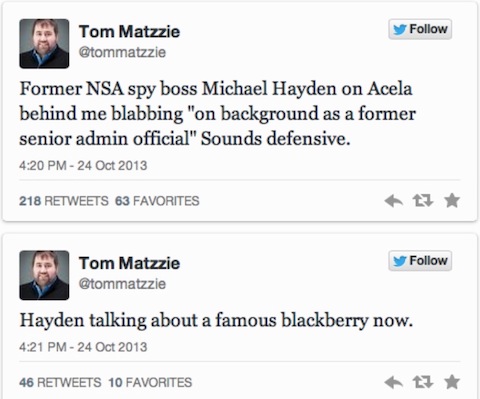Screen dimensions: 480x399
Task: Open Tom Matzzie avatar in first tweet
Action: point(44,44)
